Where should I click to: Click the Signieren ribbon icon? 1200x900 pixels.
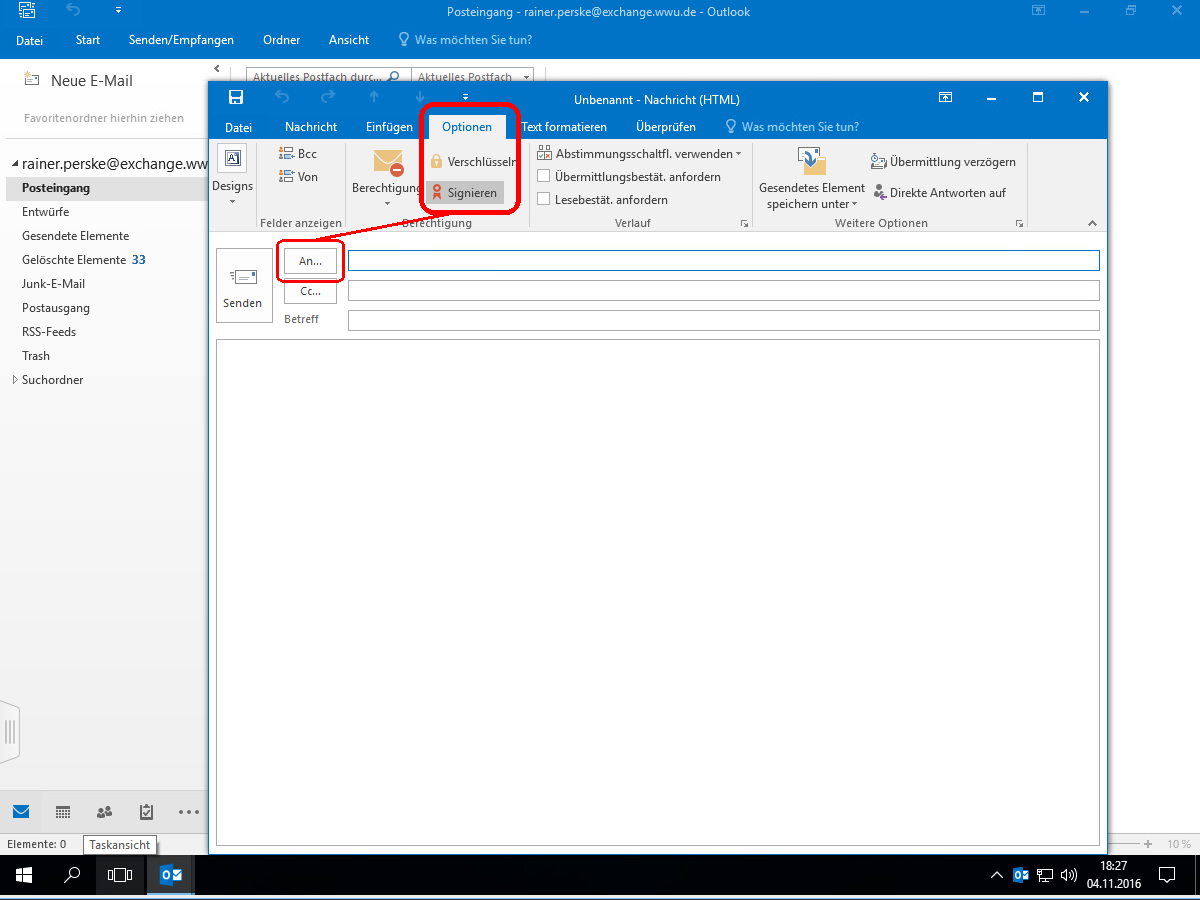point(437,192)
